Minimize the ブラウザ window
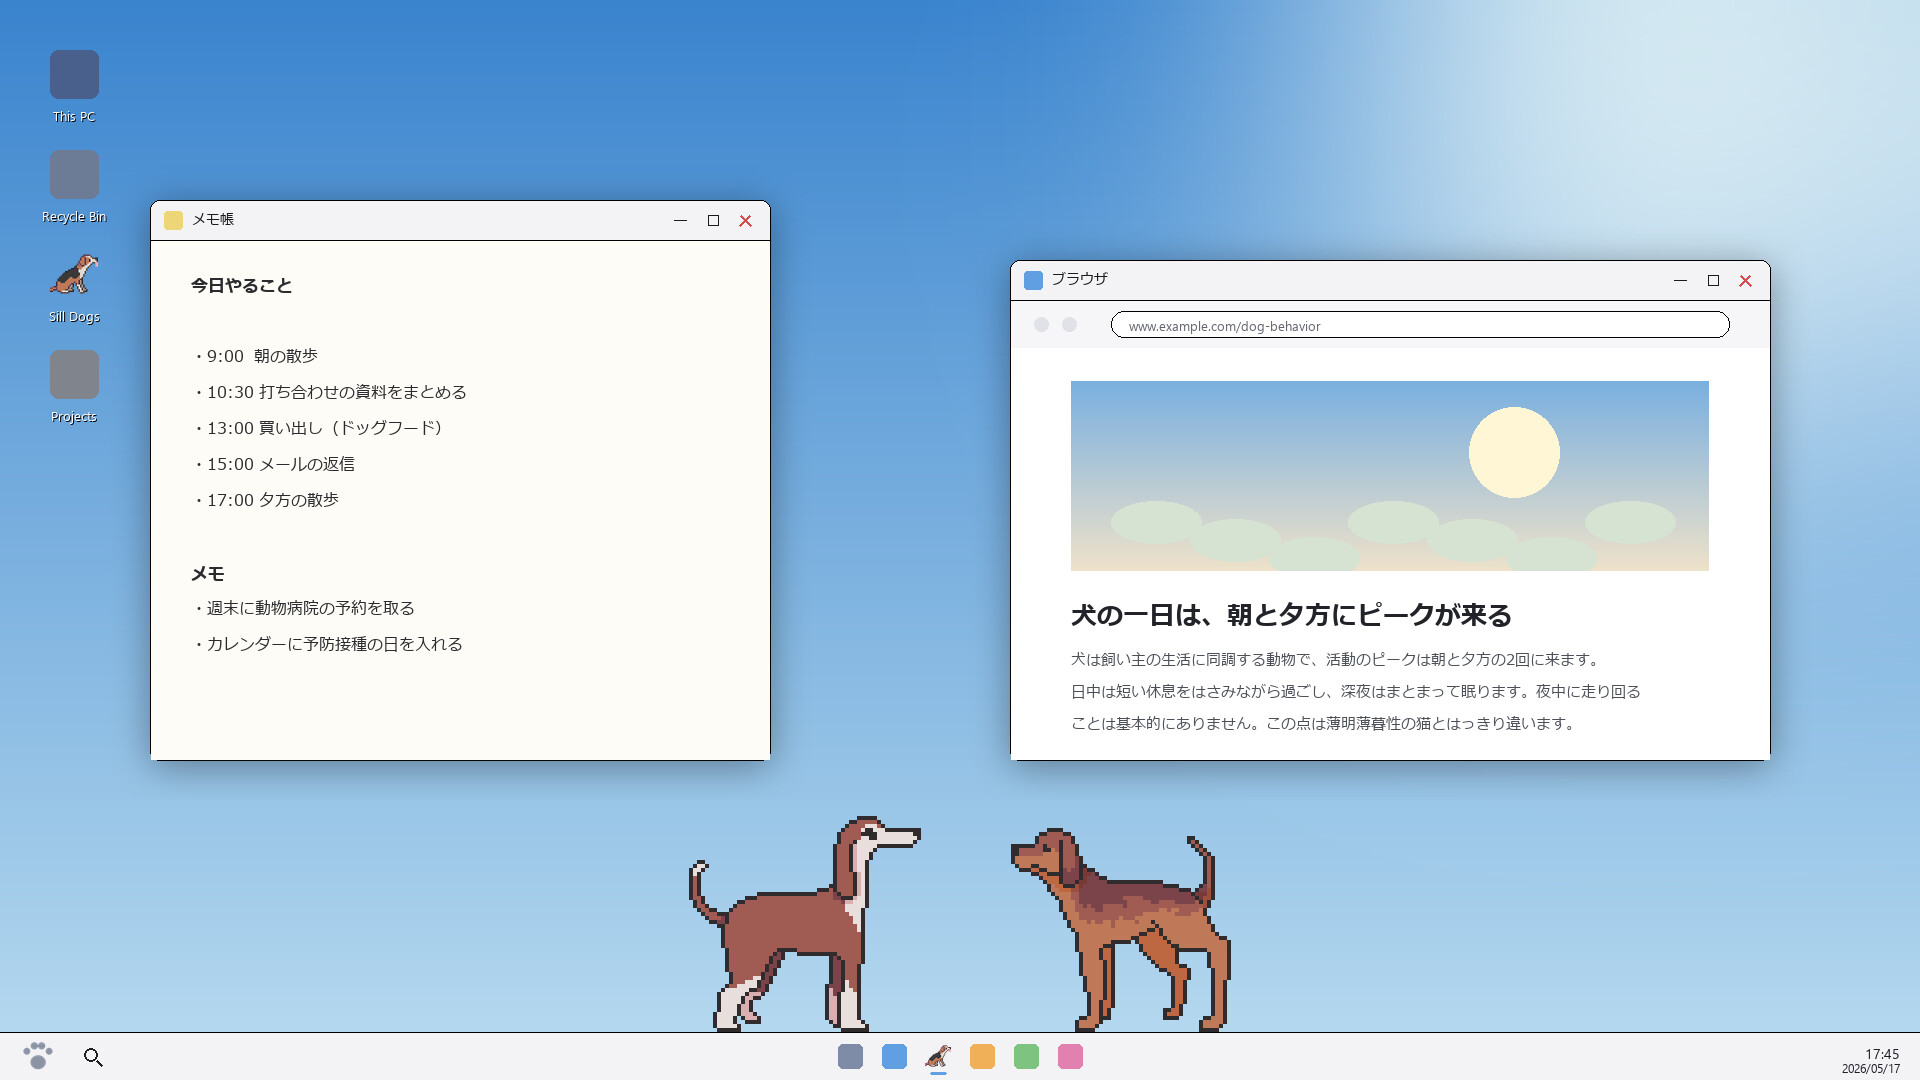The image size is (1920, 1080). click(1680, 281)
